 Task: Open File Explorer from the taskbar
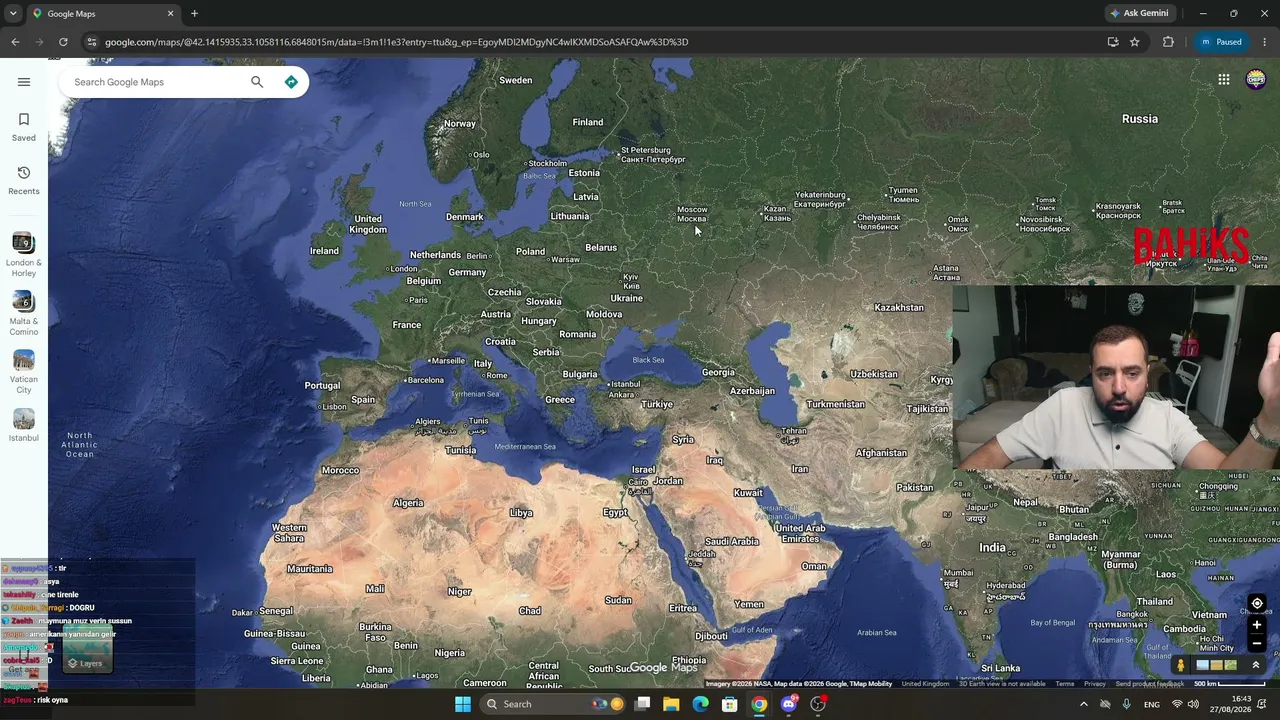point(671,704)
